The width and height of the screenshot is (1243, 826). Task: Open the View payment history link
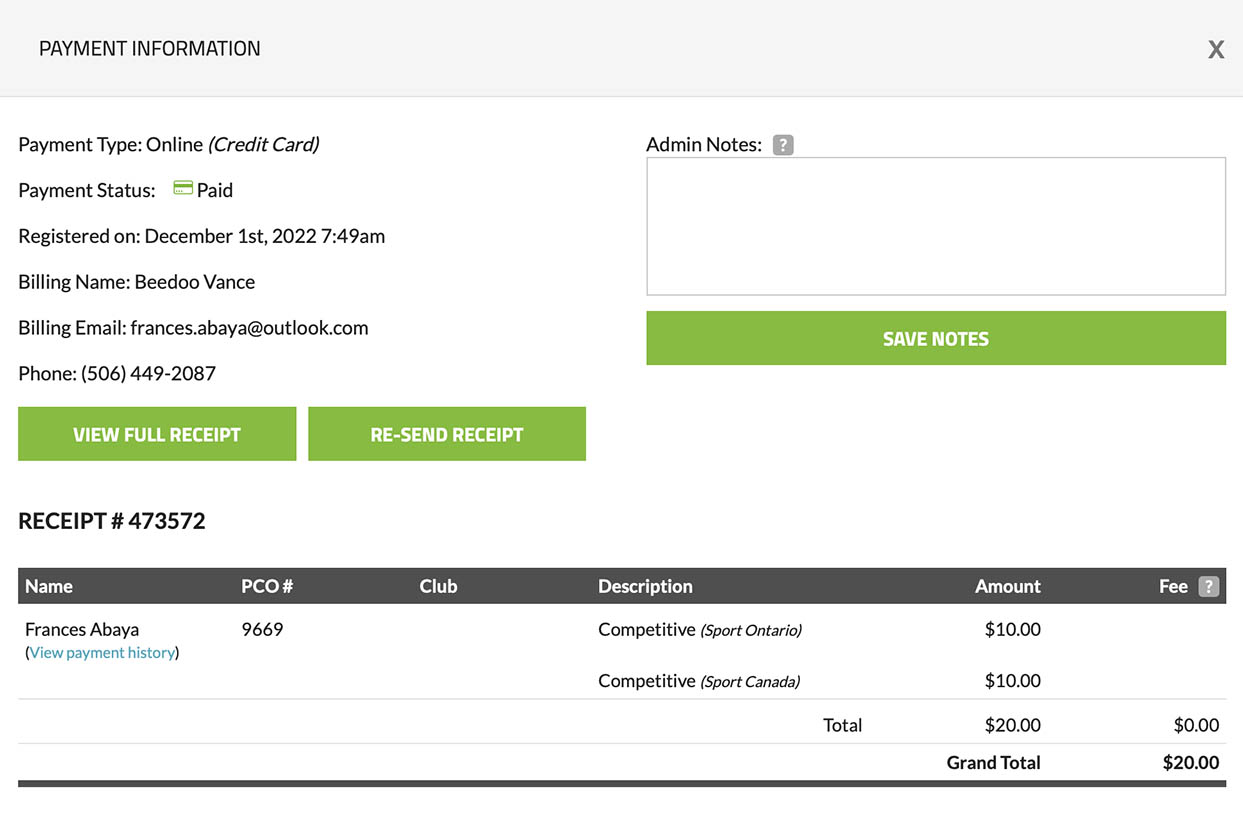tap(103, 653)
